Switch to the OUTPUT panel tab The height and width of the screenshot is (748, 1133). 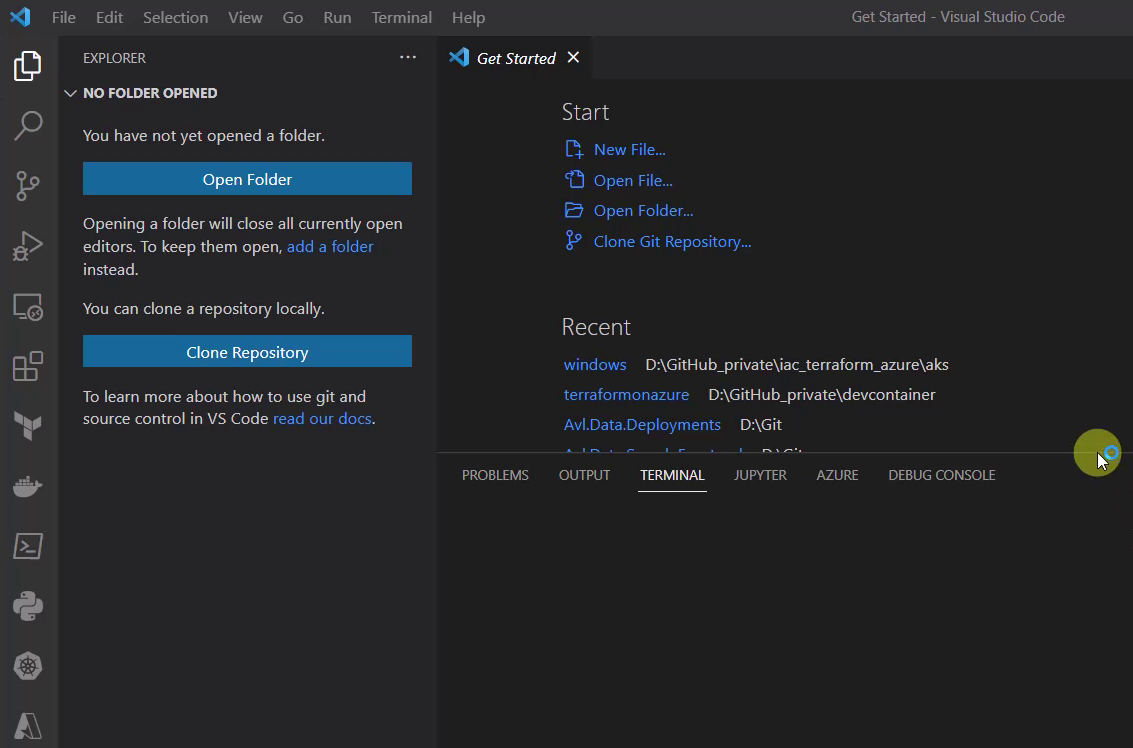click(x=584, y=475)
